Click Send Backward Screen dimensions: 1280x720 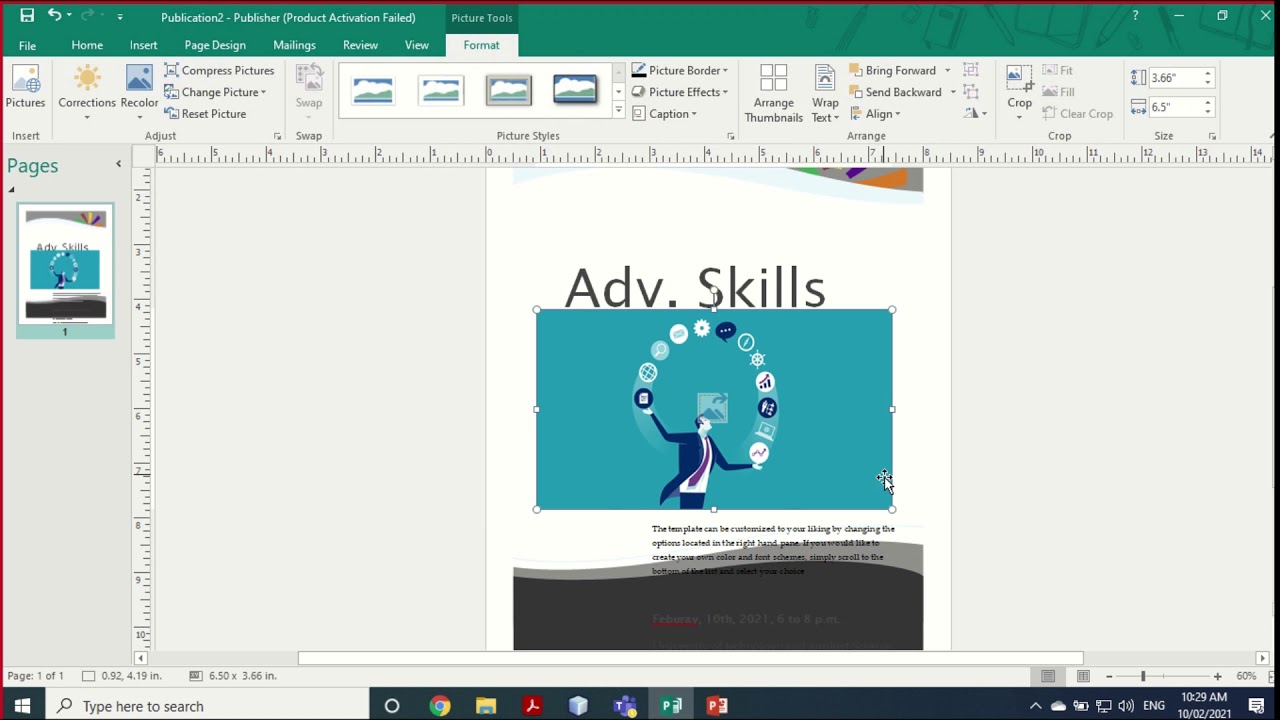[896, 92]
